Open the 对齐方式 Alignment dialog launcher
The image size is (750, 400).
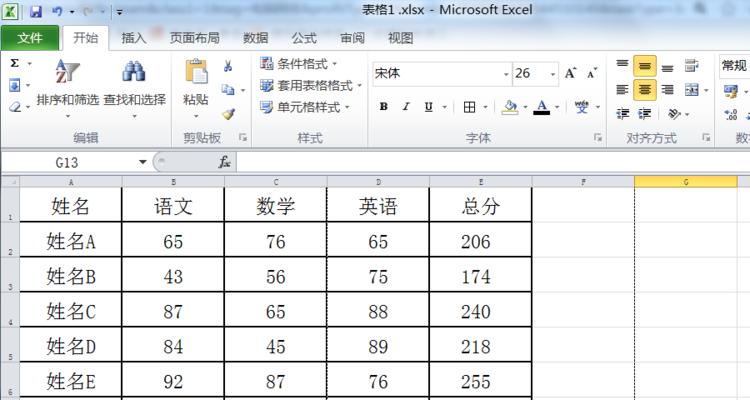click(706, 137)
